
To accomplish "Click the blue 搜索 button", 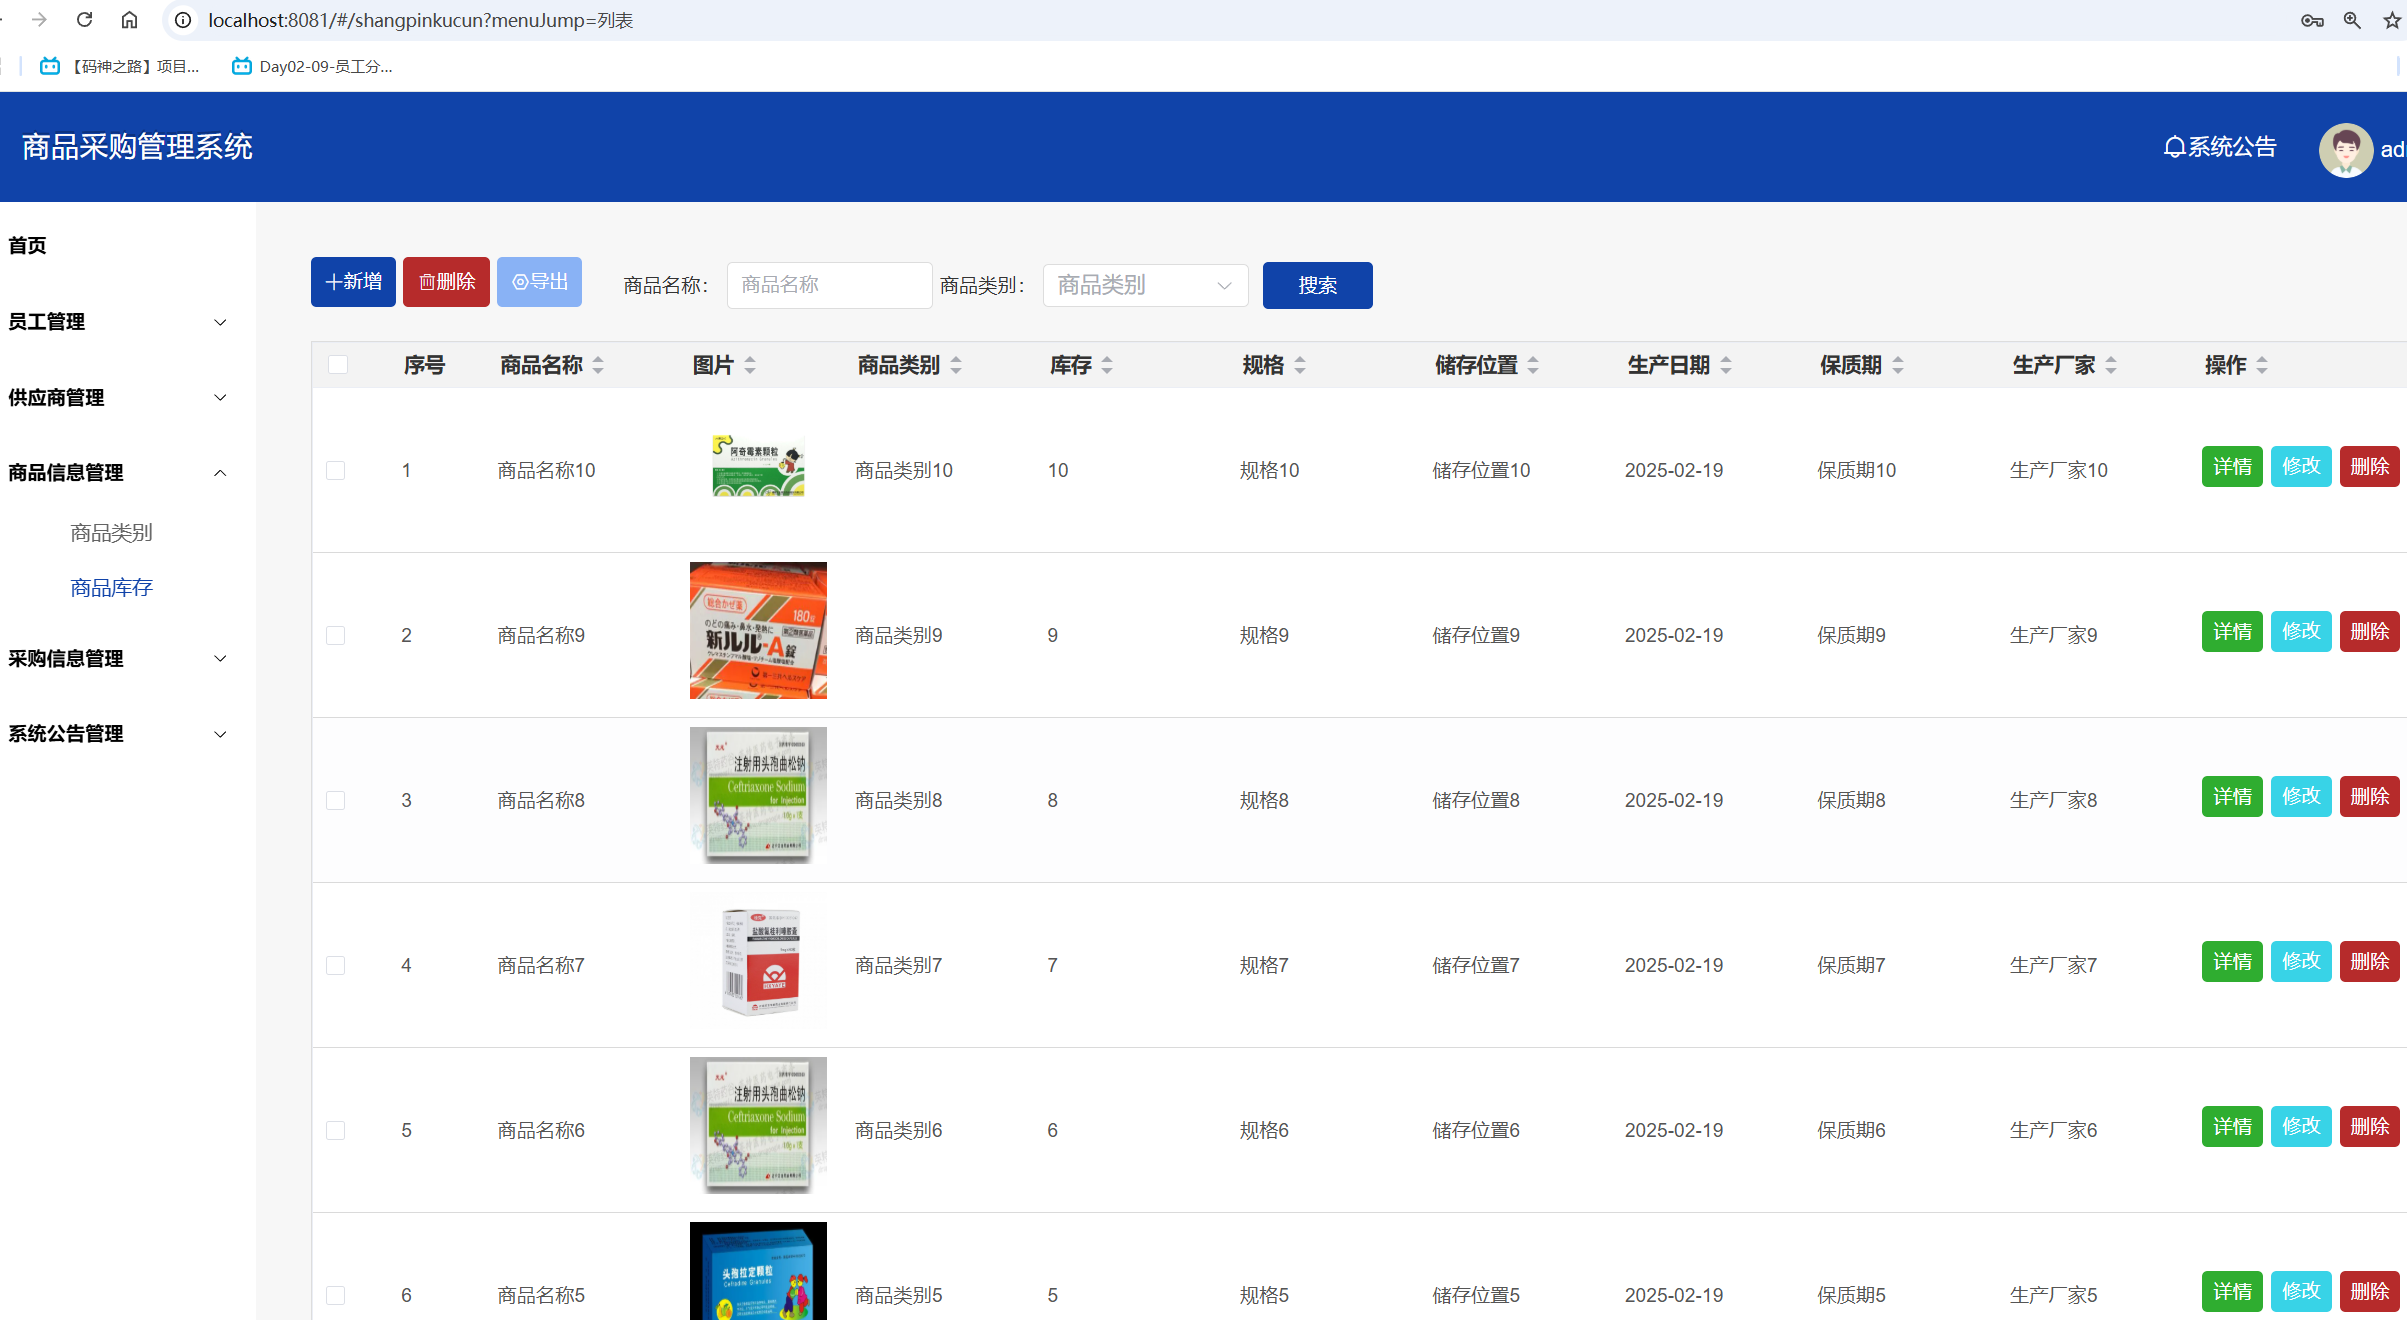I will pyautogui.click(x=1317, y=285).
